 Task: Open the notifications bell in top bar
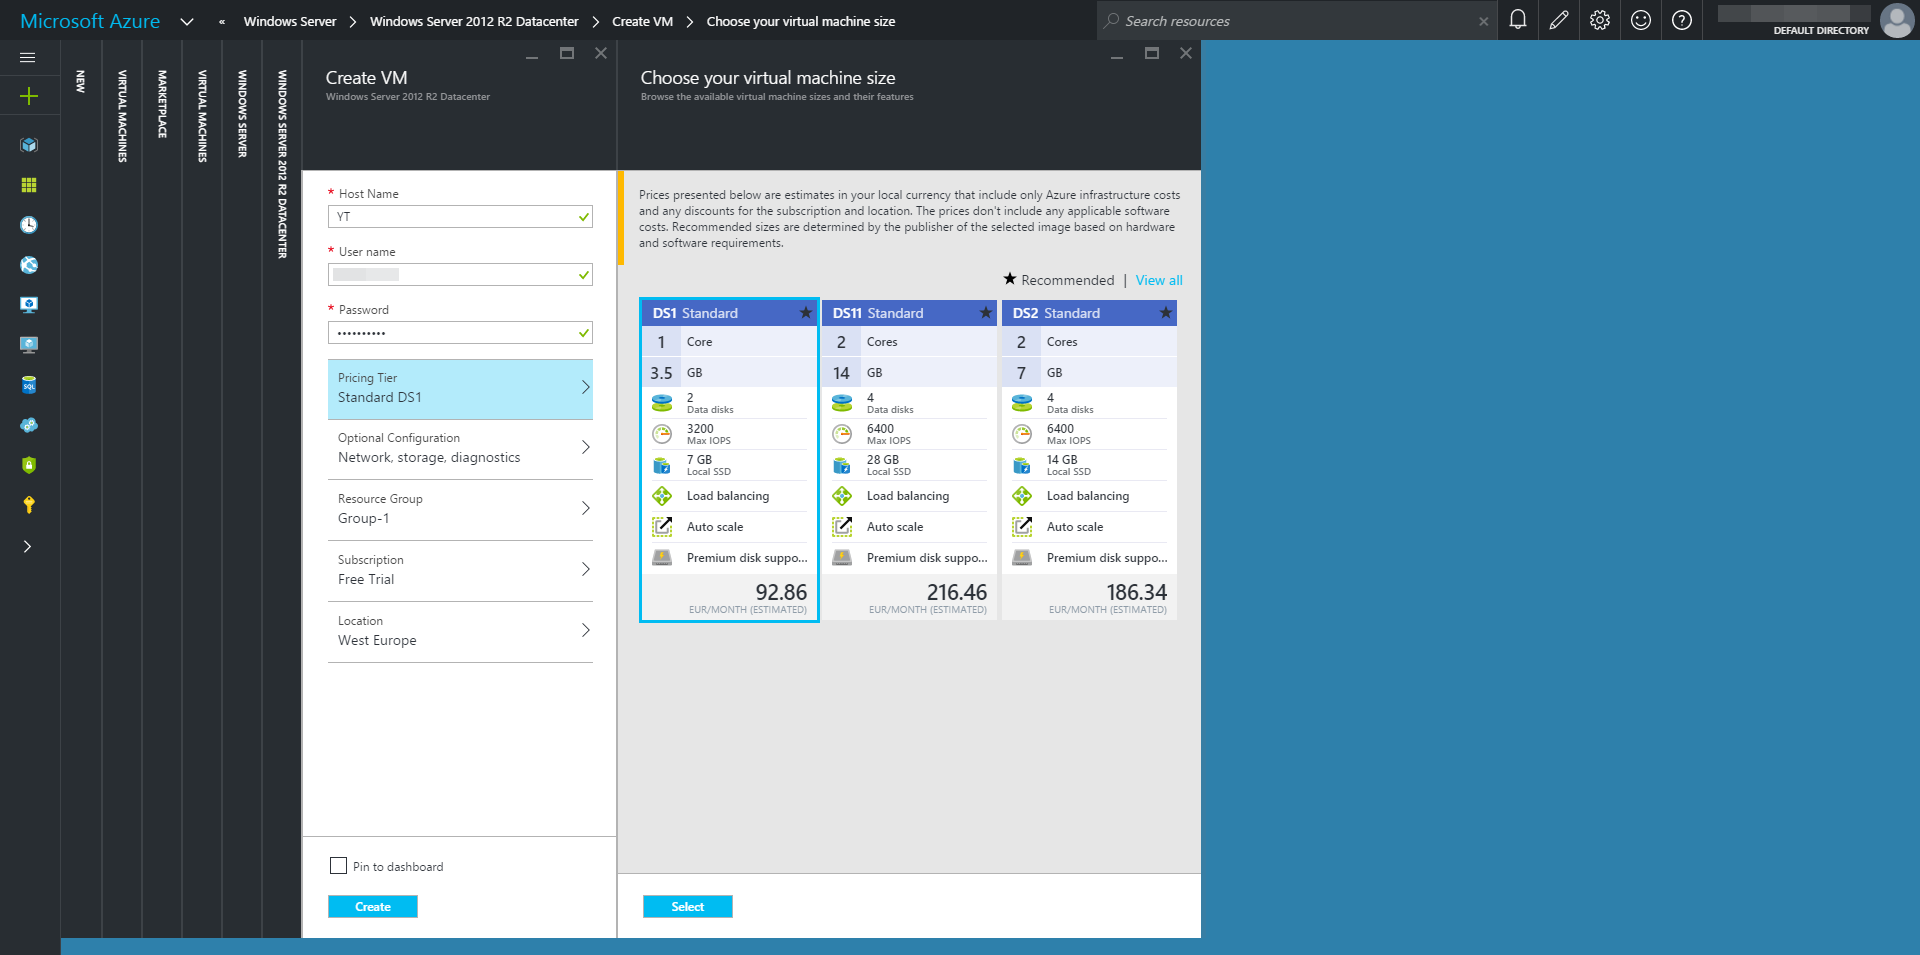1518,20
